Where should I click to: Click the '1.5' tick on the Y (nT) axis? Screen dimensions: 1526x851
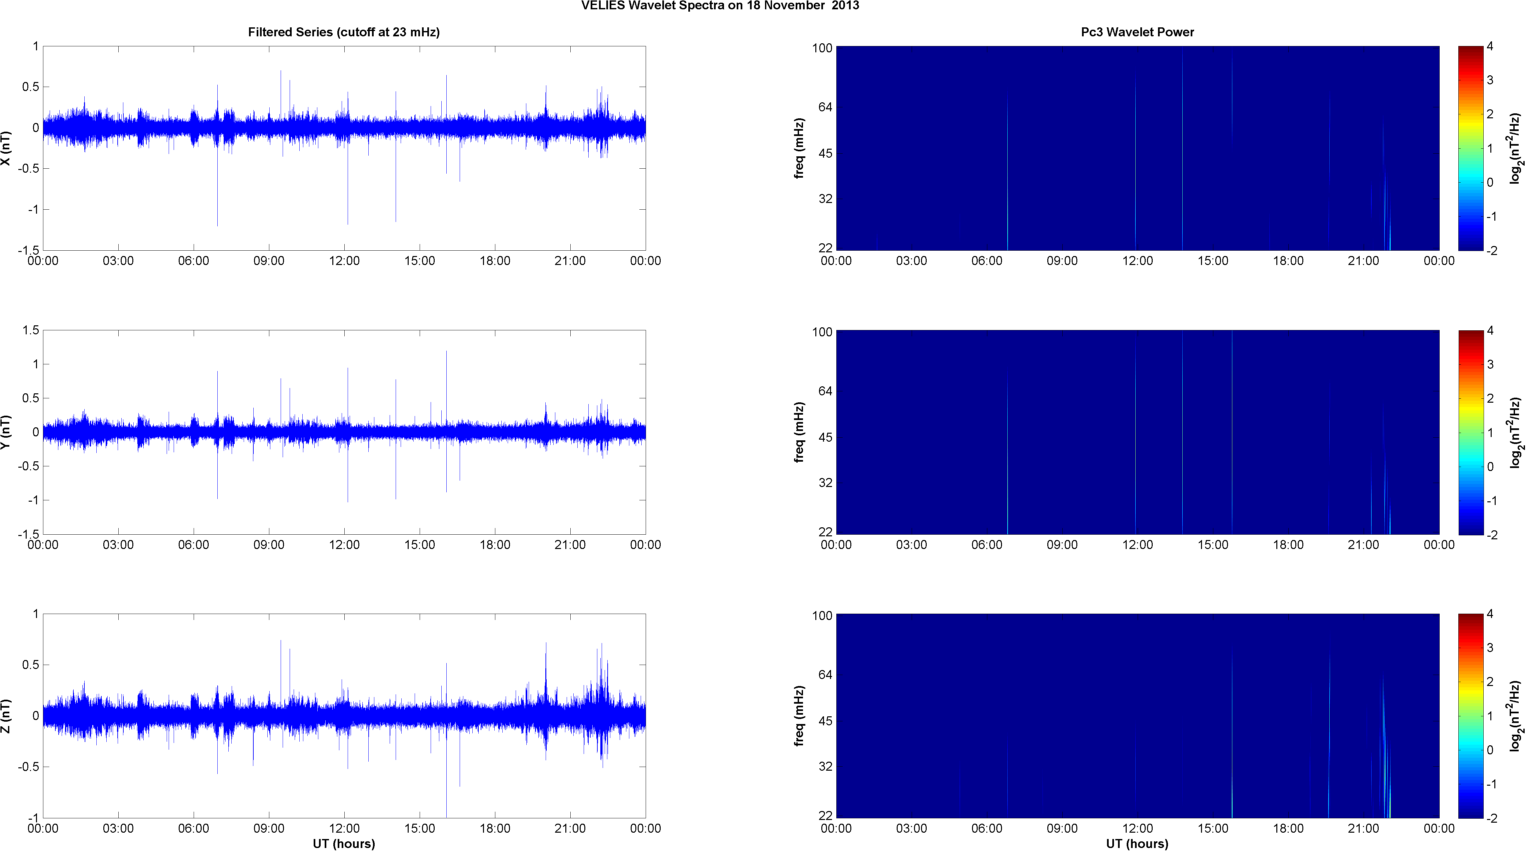click(x=30, y=331)
